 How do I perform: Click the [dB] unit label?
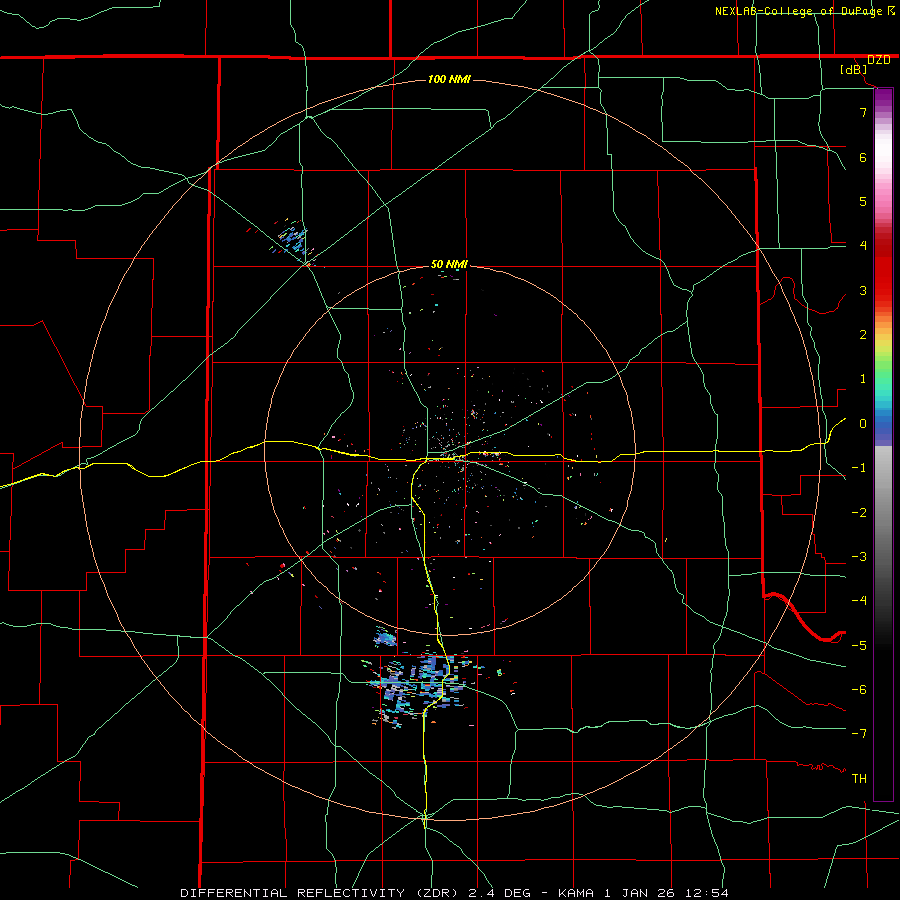(x=854, y=70)
